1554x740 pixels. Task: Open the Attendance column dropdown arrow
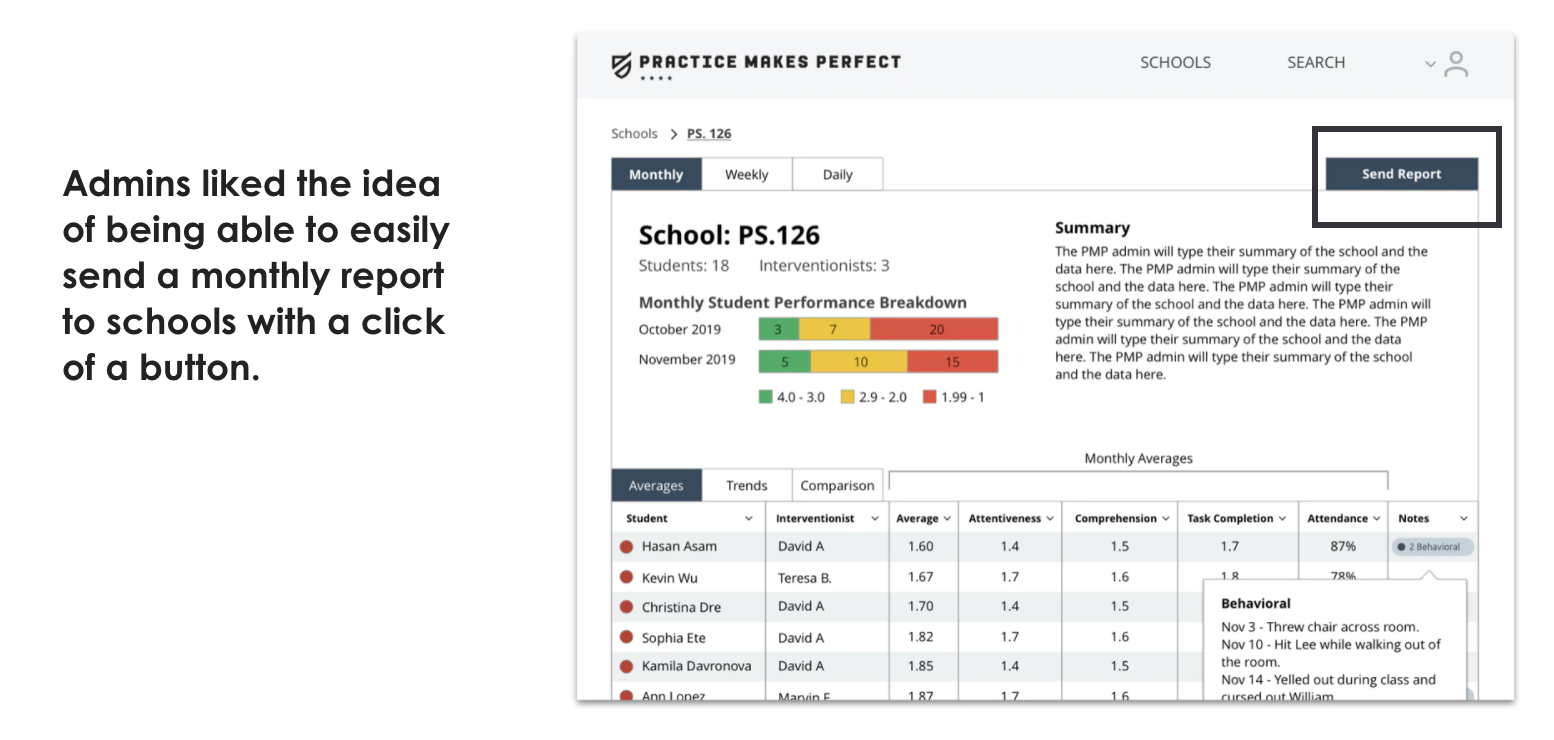tap(1375, 519)
